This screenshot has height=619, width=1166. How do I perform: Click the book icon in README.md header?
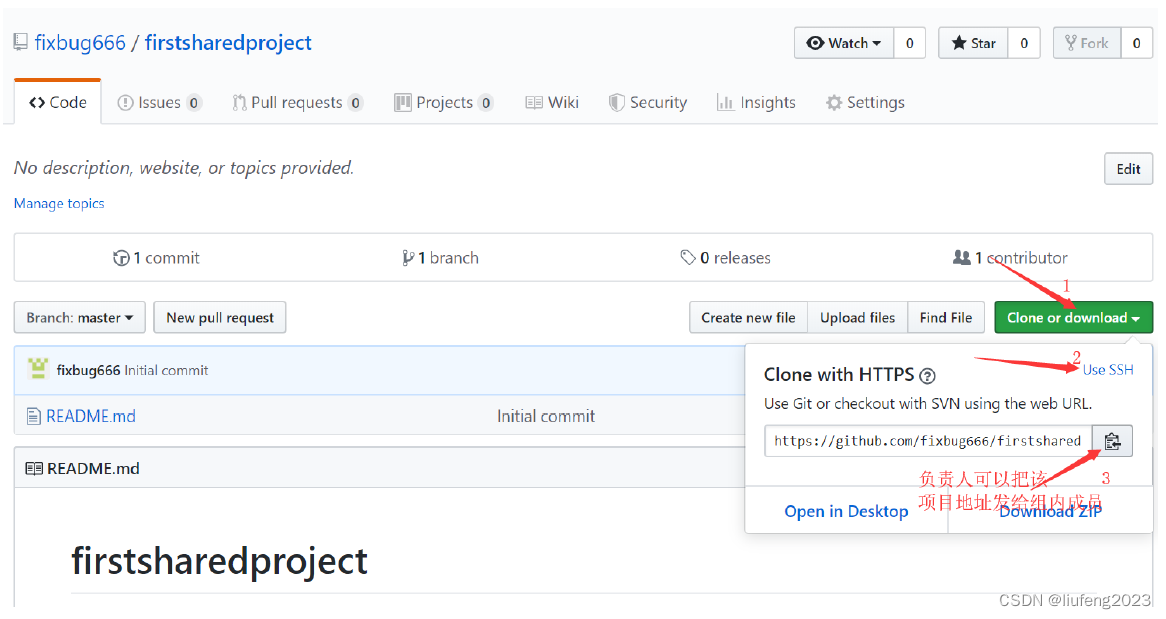(34, 469)
